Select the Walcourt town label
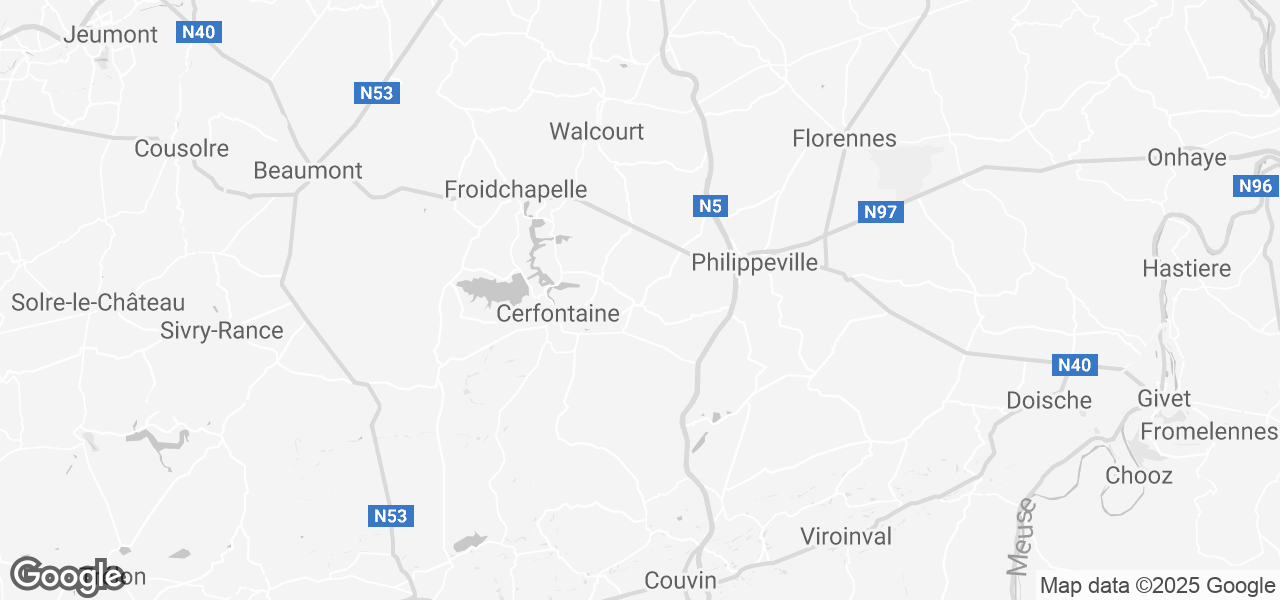The image size is (1280, 600). click(x=597, y=131)
